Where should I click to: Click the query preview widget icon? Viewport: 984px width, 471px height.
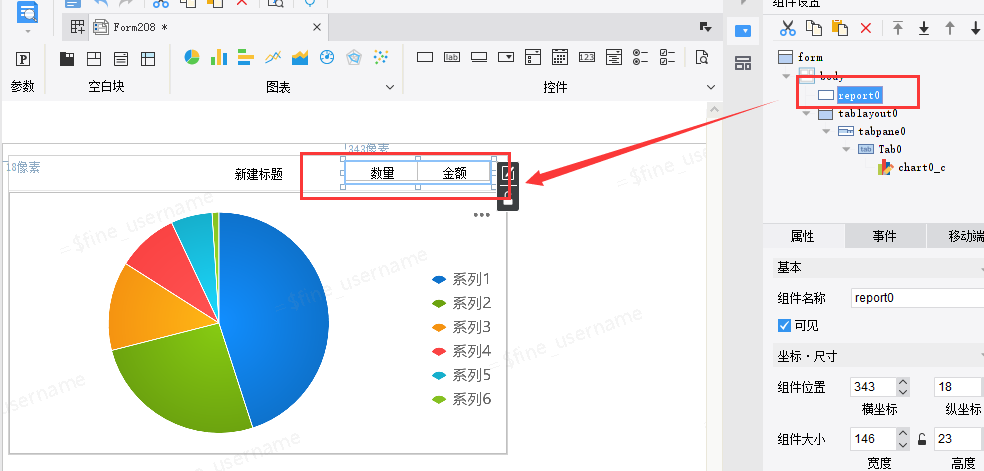[x=702, y=57]
